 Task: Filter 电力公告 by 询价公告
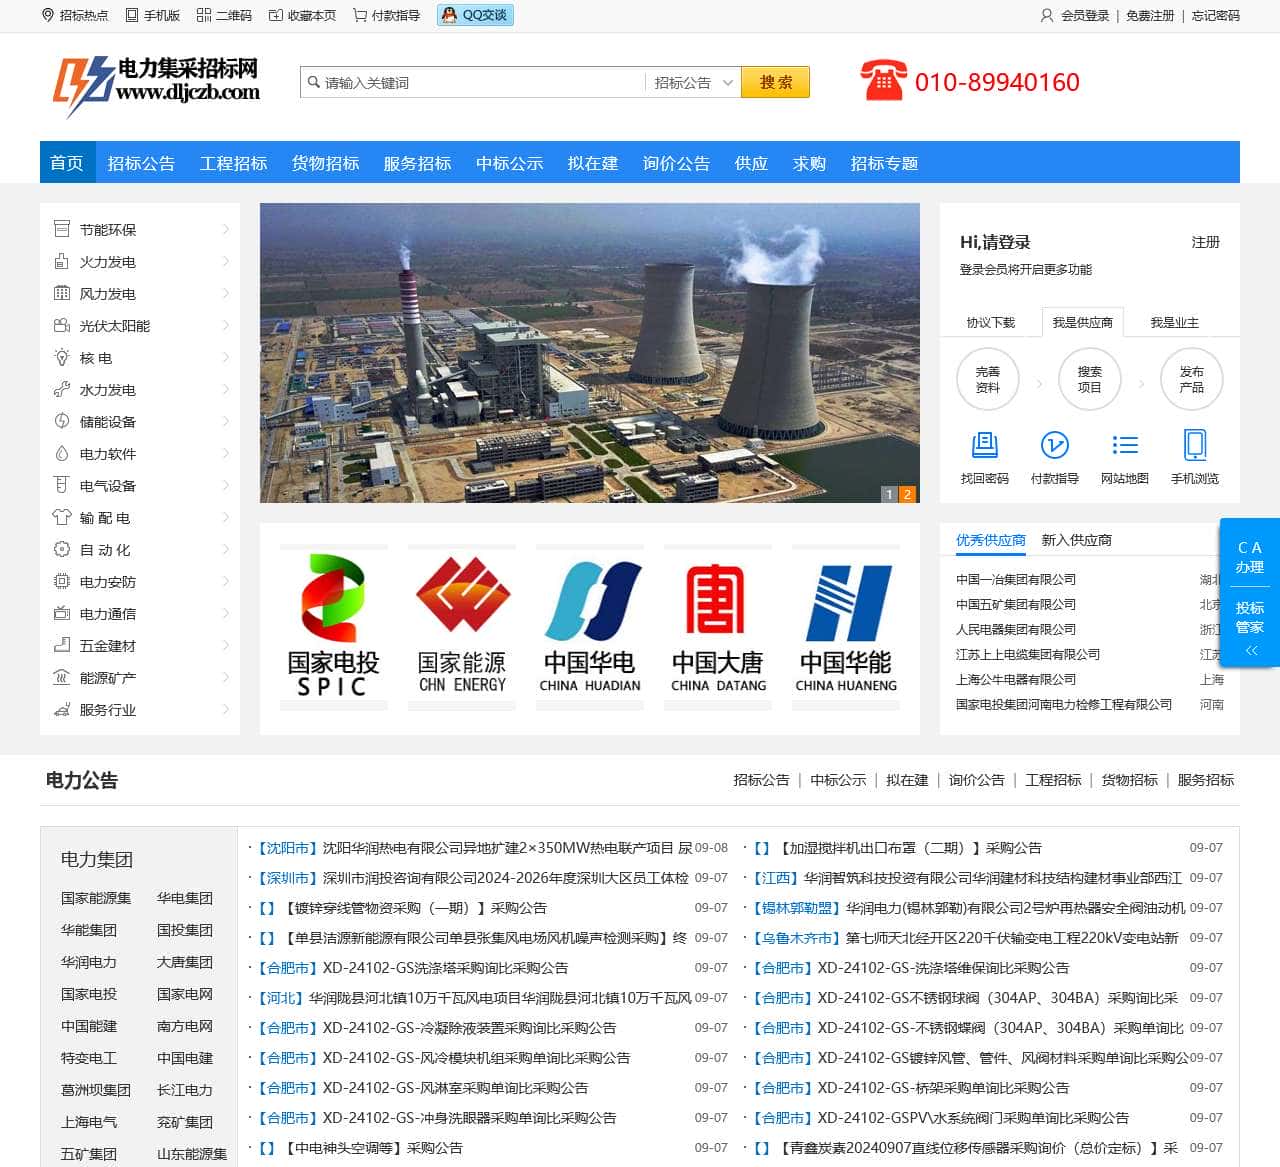tap(976, 780)
